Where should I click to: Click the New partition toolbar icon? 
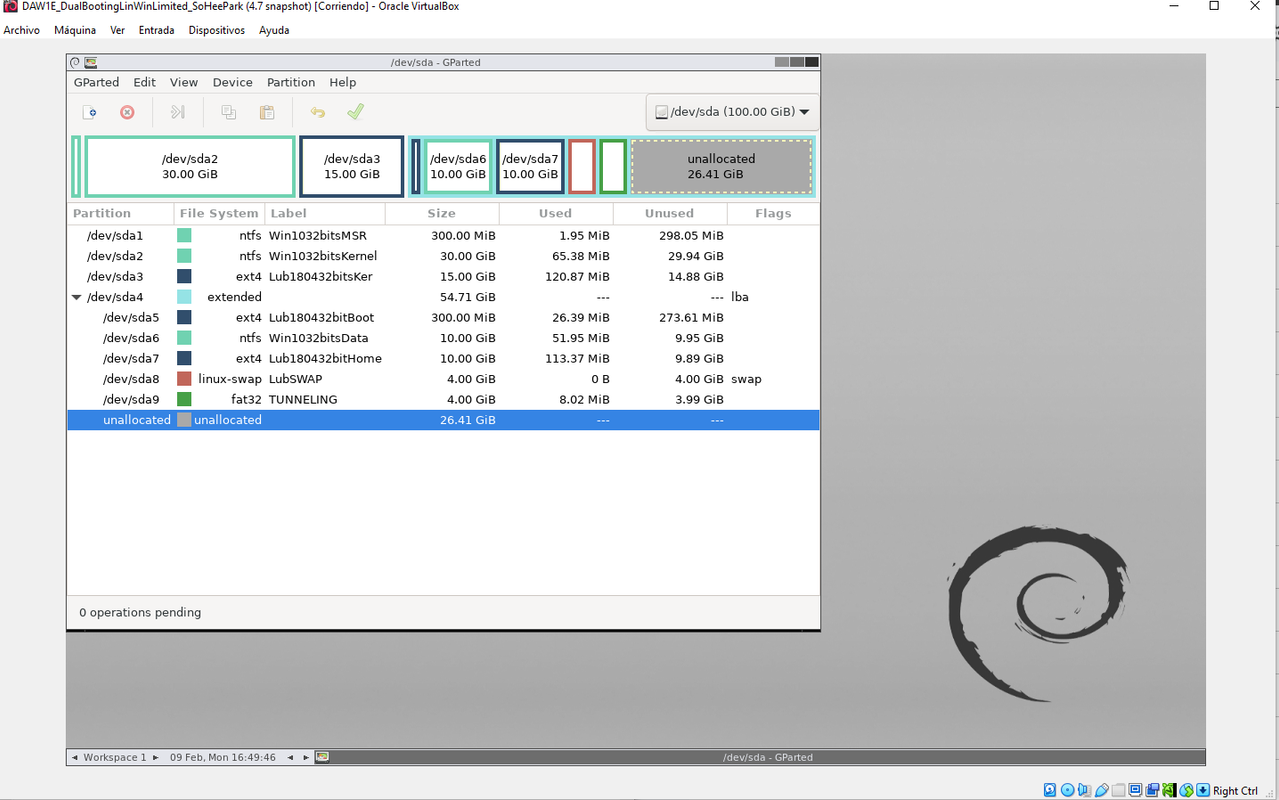90,112
